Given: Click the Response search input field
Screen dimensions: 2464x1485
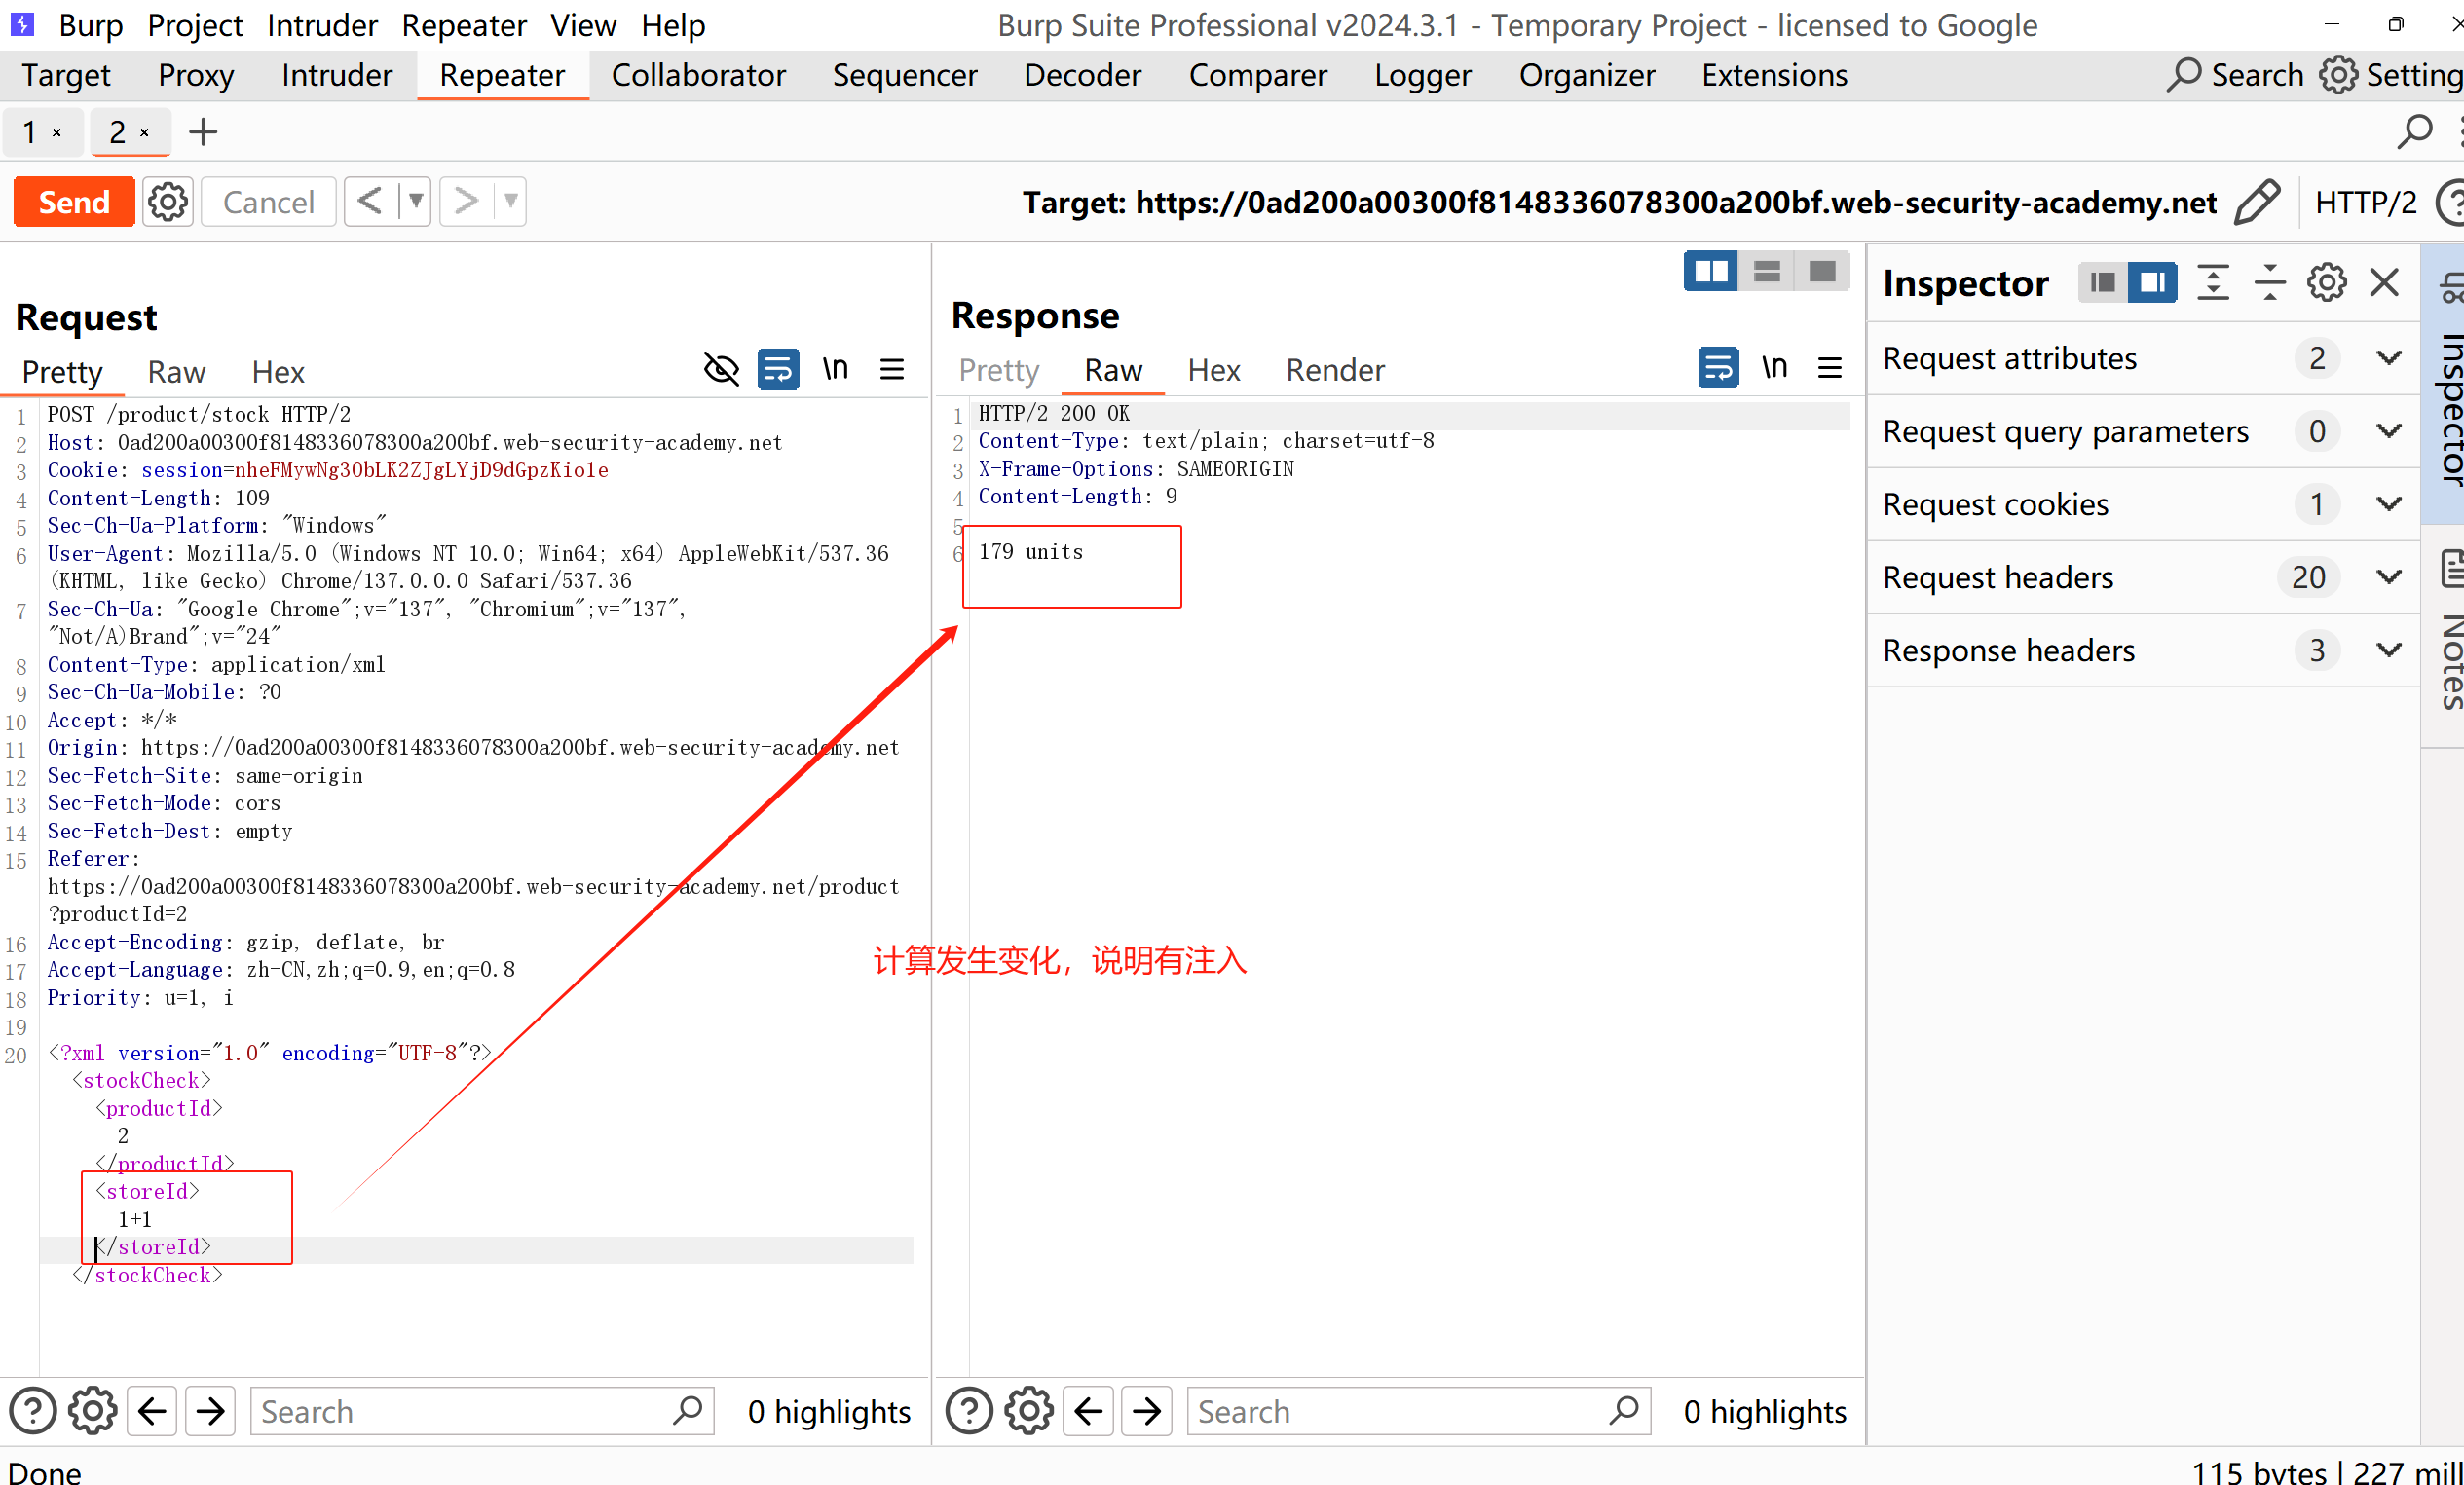Looking at the screenshot, I should [1400, 1411].
